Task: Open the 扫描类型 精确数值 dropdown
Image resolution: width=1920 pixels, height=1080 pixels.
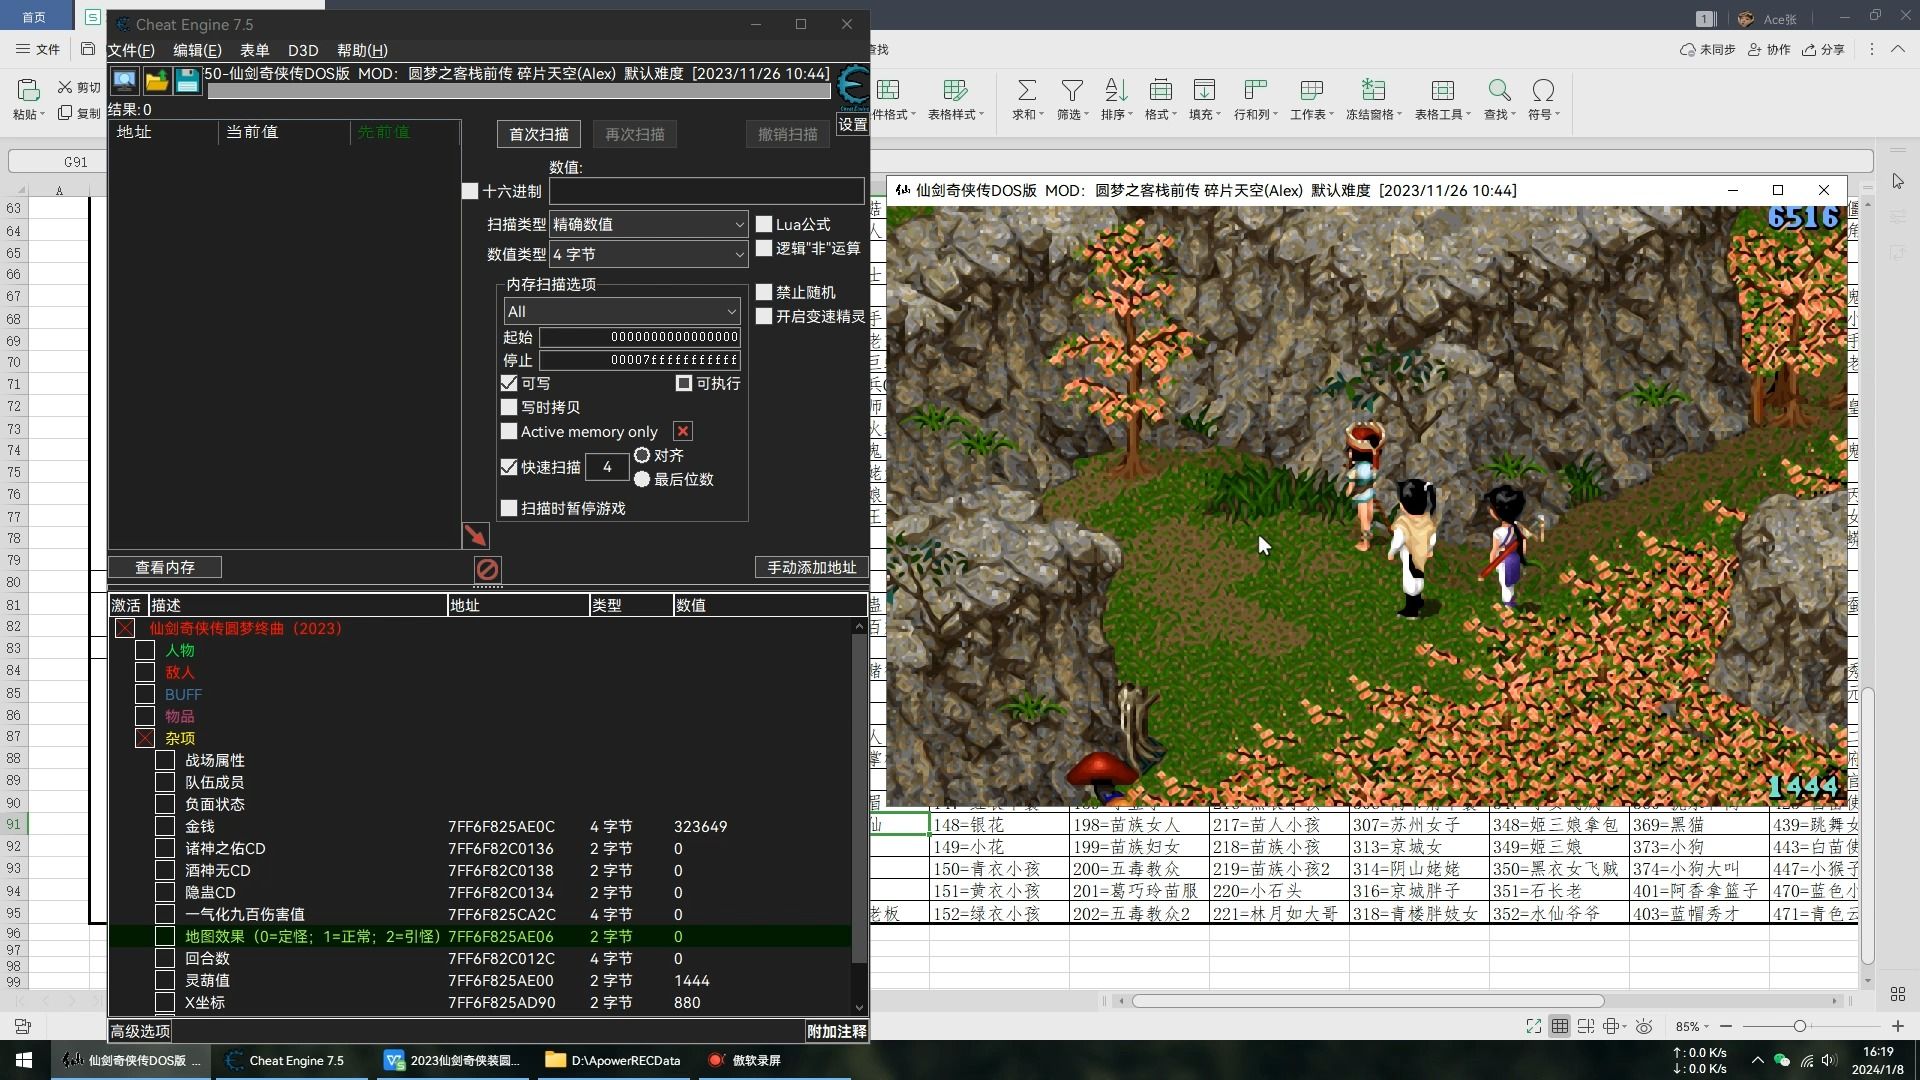Action: [648, 224]
